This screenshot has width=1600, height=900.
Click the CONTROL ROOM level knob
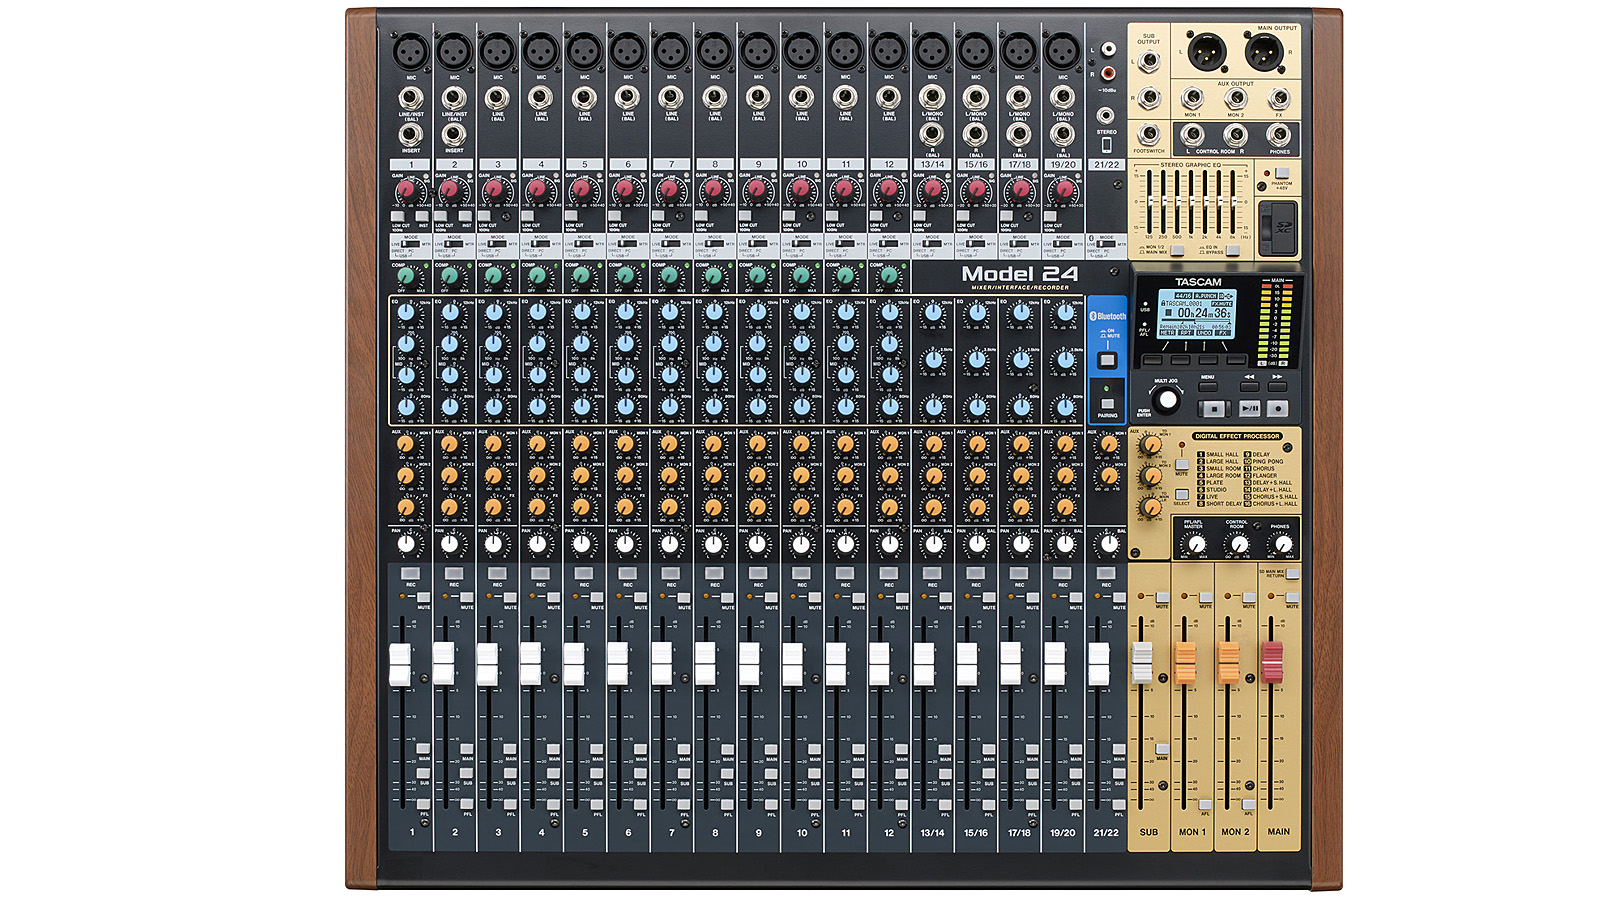tap(1238, 545)
